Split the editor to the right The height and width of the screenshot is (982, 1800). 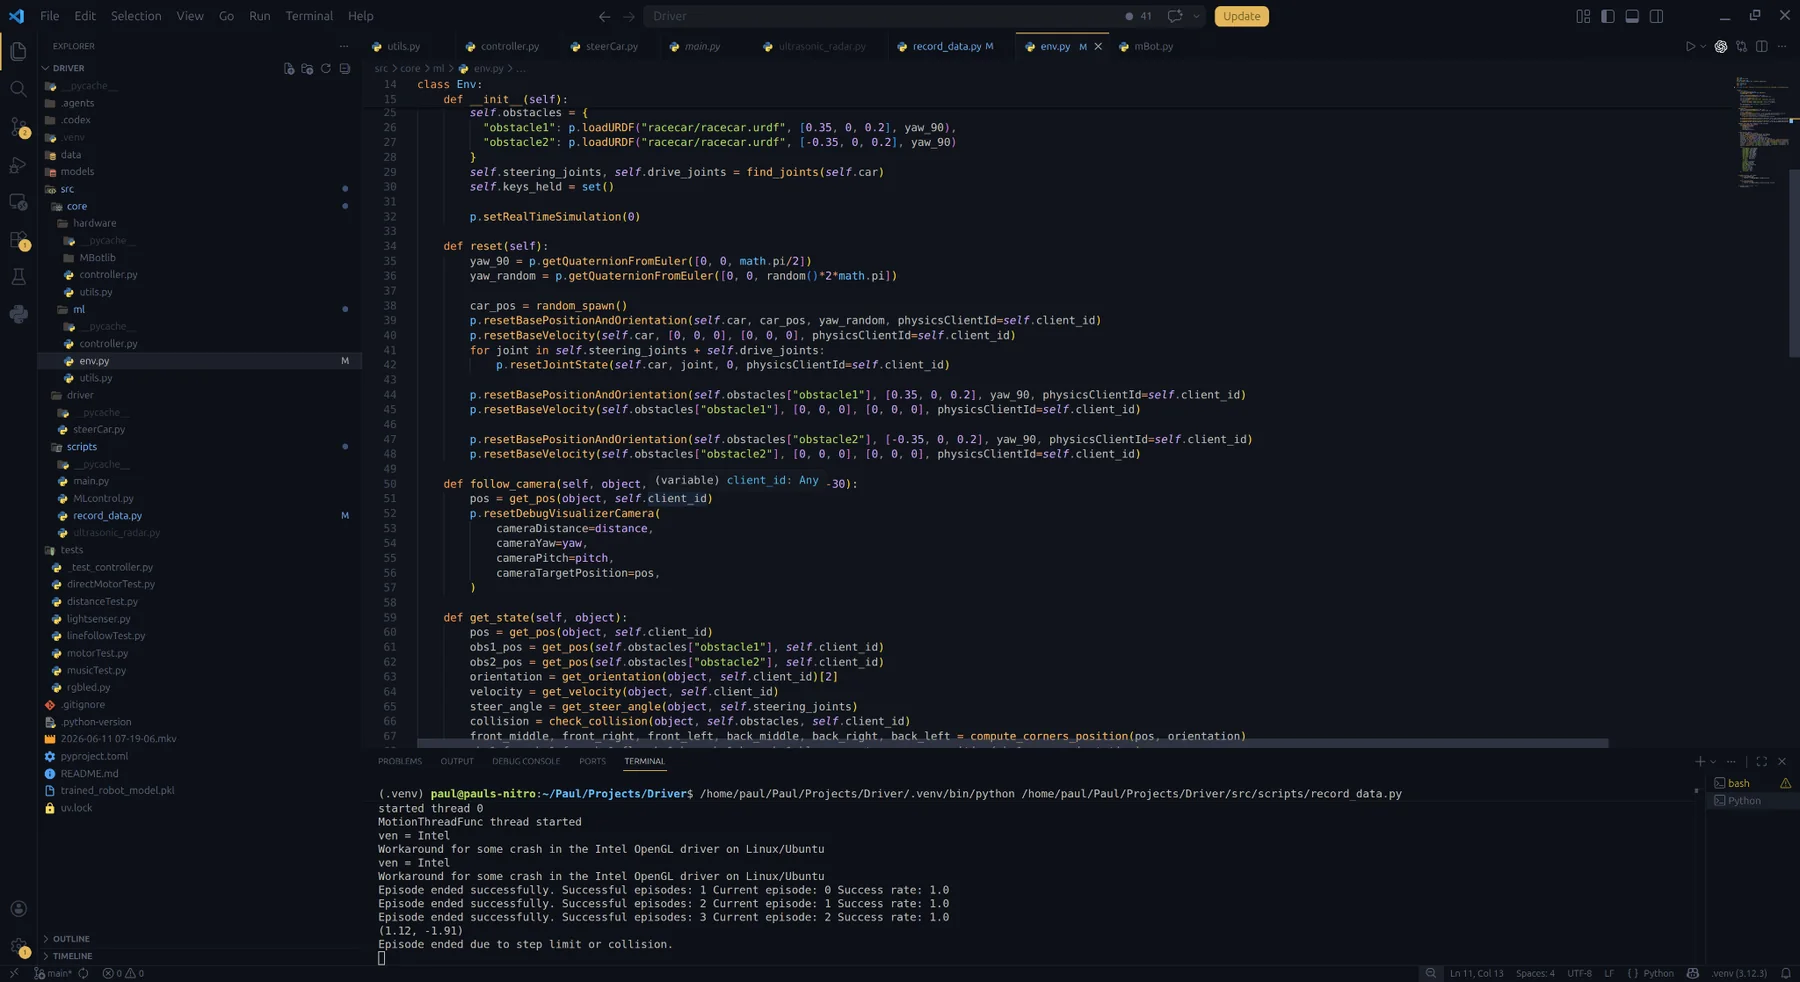[x=1762, y=46]
